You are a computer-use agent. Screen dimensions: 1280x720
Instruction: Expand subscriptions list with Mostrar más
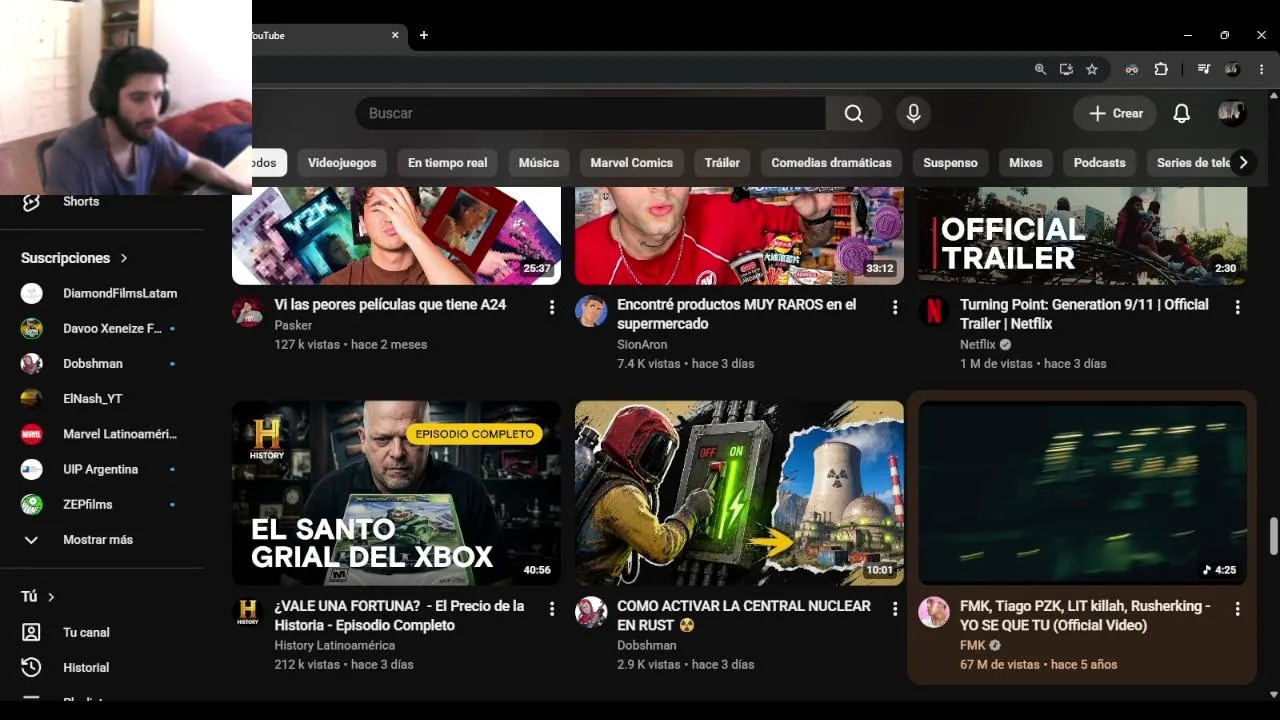(100, 539)
